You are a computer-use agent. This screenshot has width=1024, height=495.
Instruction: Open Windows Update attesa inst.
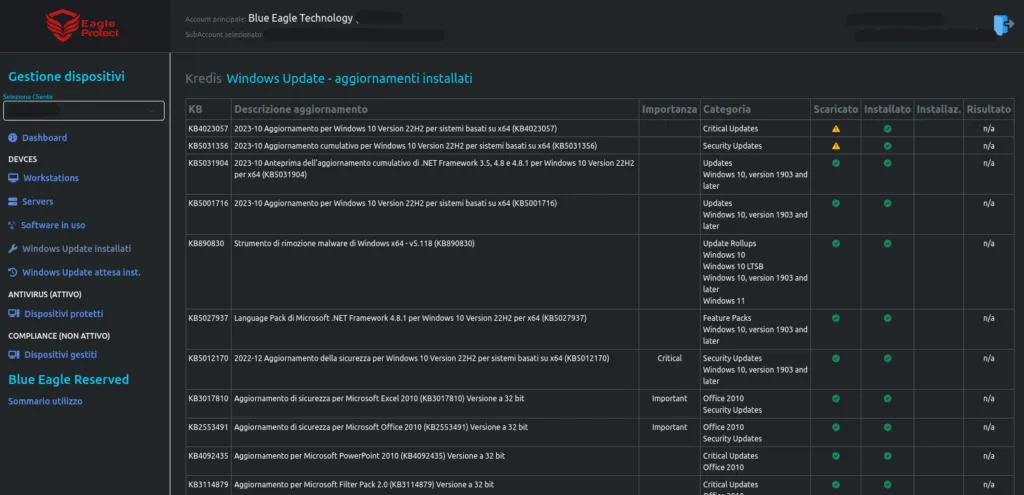tap(81, 272)
